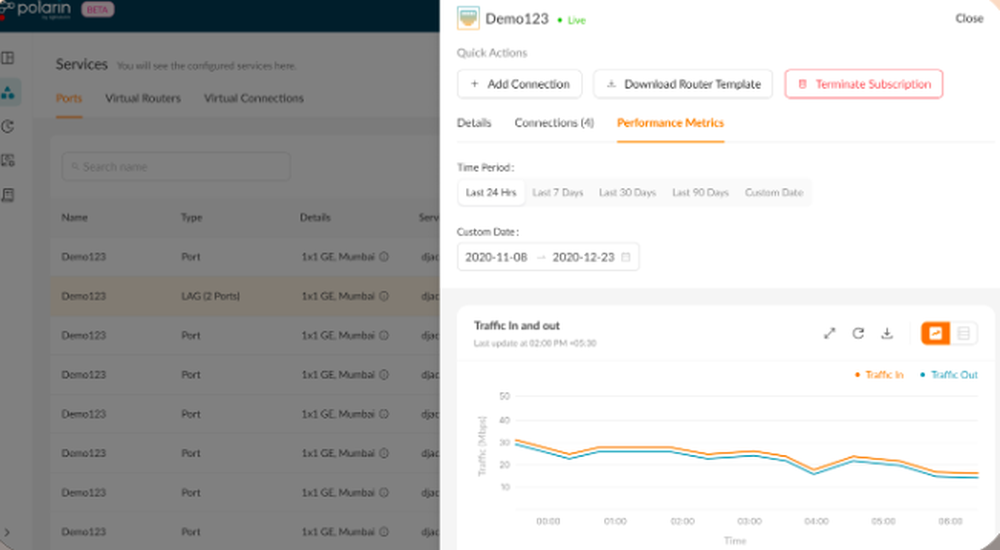This screenshot has height=550, width=1000.
Task: Click info icon in first Demo123 Port row
Action: coord(384,256)
